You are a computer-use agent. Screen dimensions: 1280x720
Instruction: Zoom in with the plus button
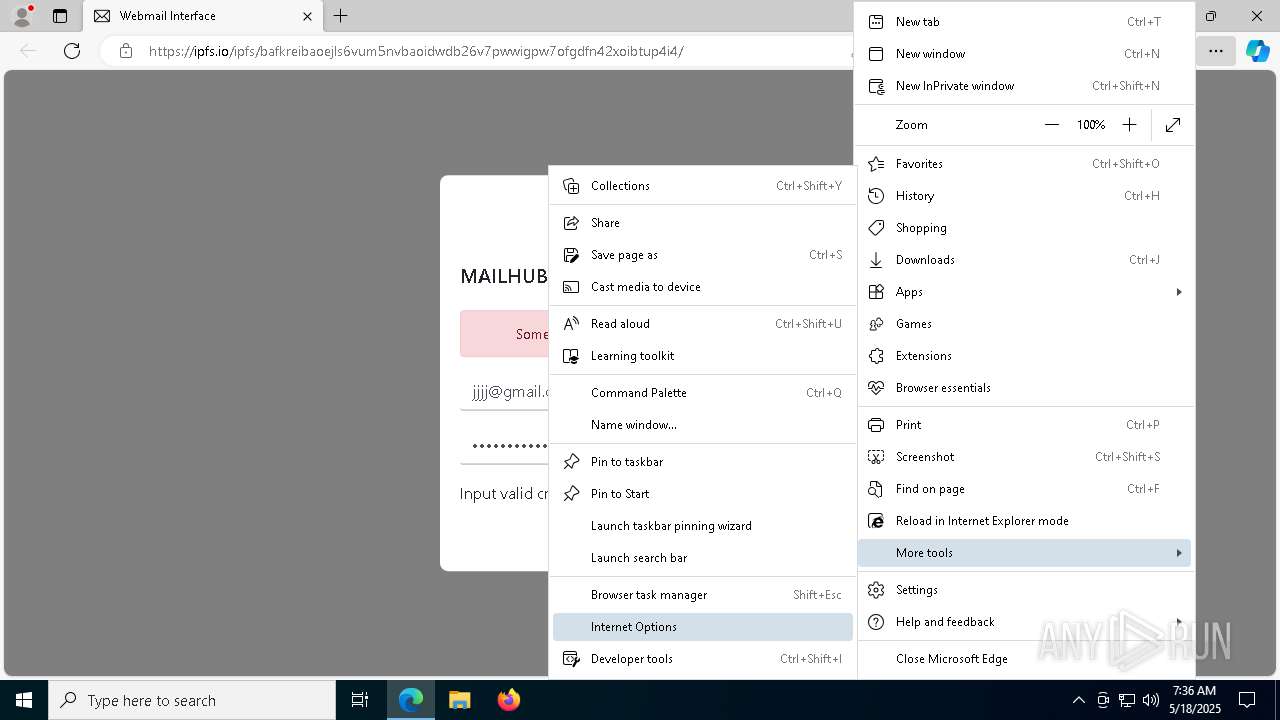point(1129,125)
